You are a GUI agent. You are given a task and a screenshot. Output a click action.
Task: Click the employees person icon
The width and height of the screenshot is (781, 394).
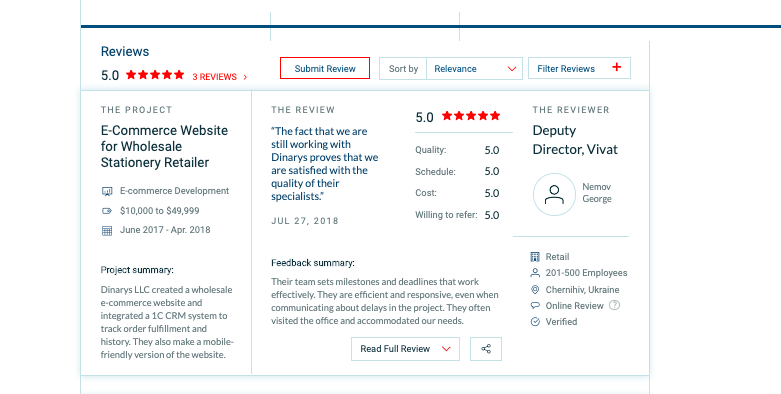535,272
